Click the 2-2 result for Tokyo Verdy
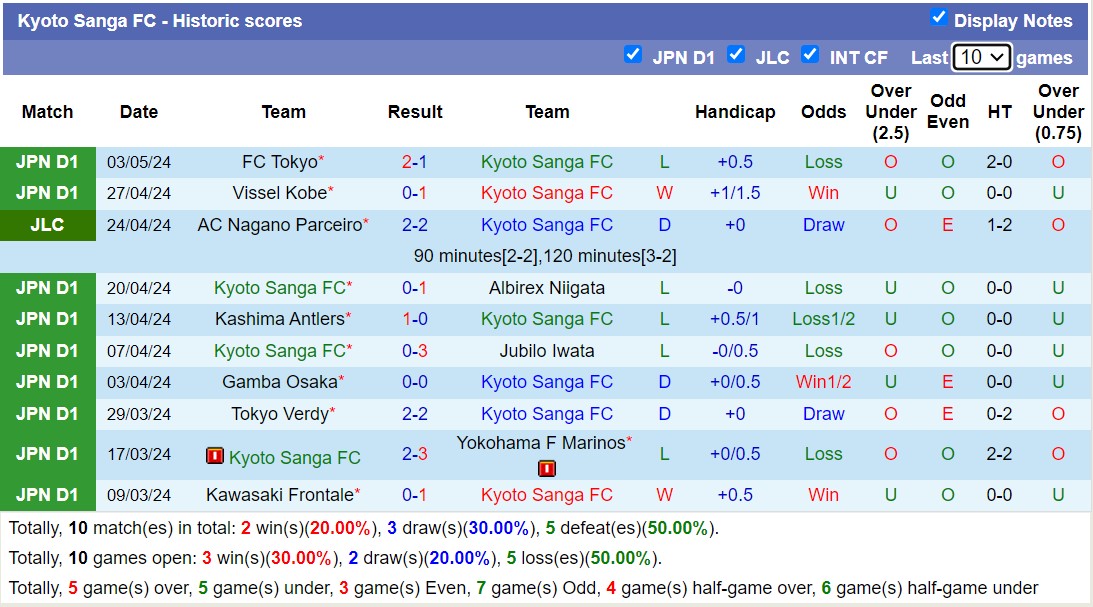This screenshot has height=607, width=1093. (415, 413)
